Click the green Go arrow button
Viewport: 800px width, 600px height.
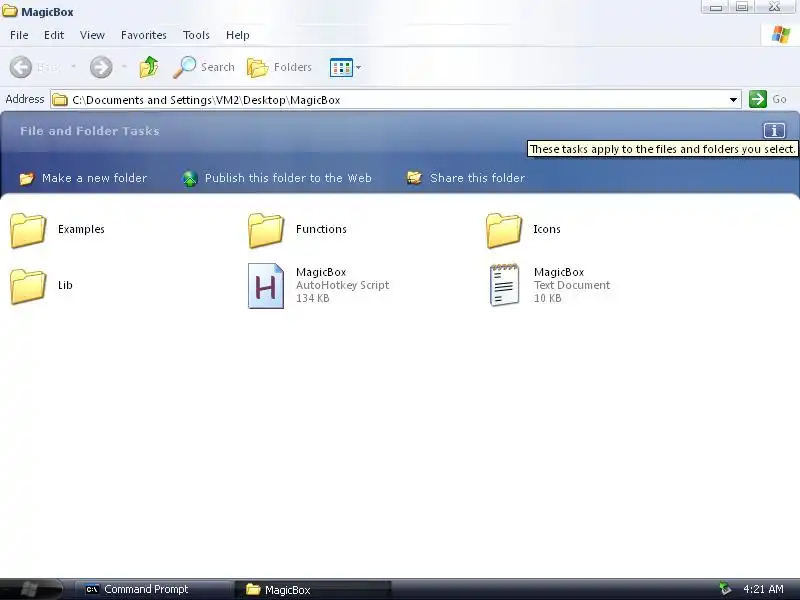(x=758, y=99)
